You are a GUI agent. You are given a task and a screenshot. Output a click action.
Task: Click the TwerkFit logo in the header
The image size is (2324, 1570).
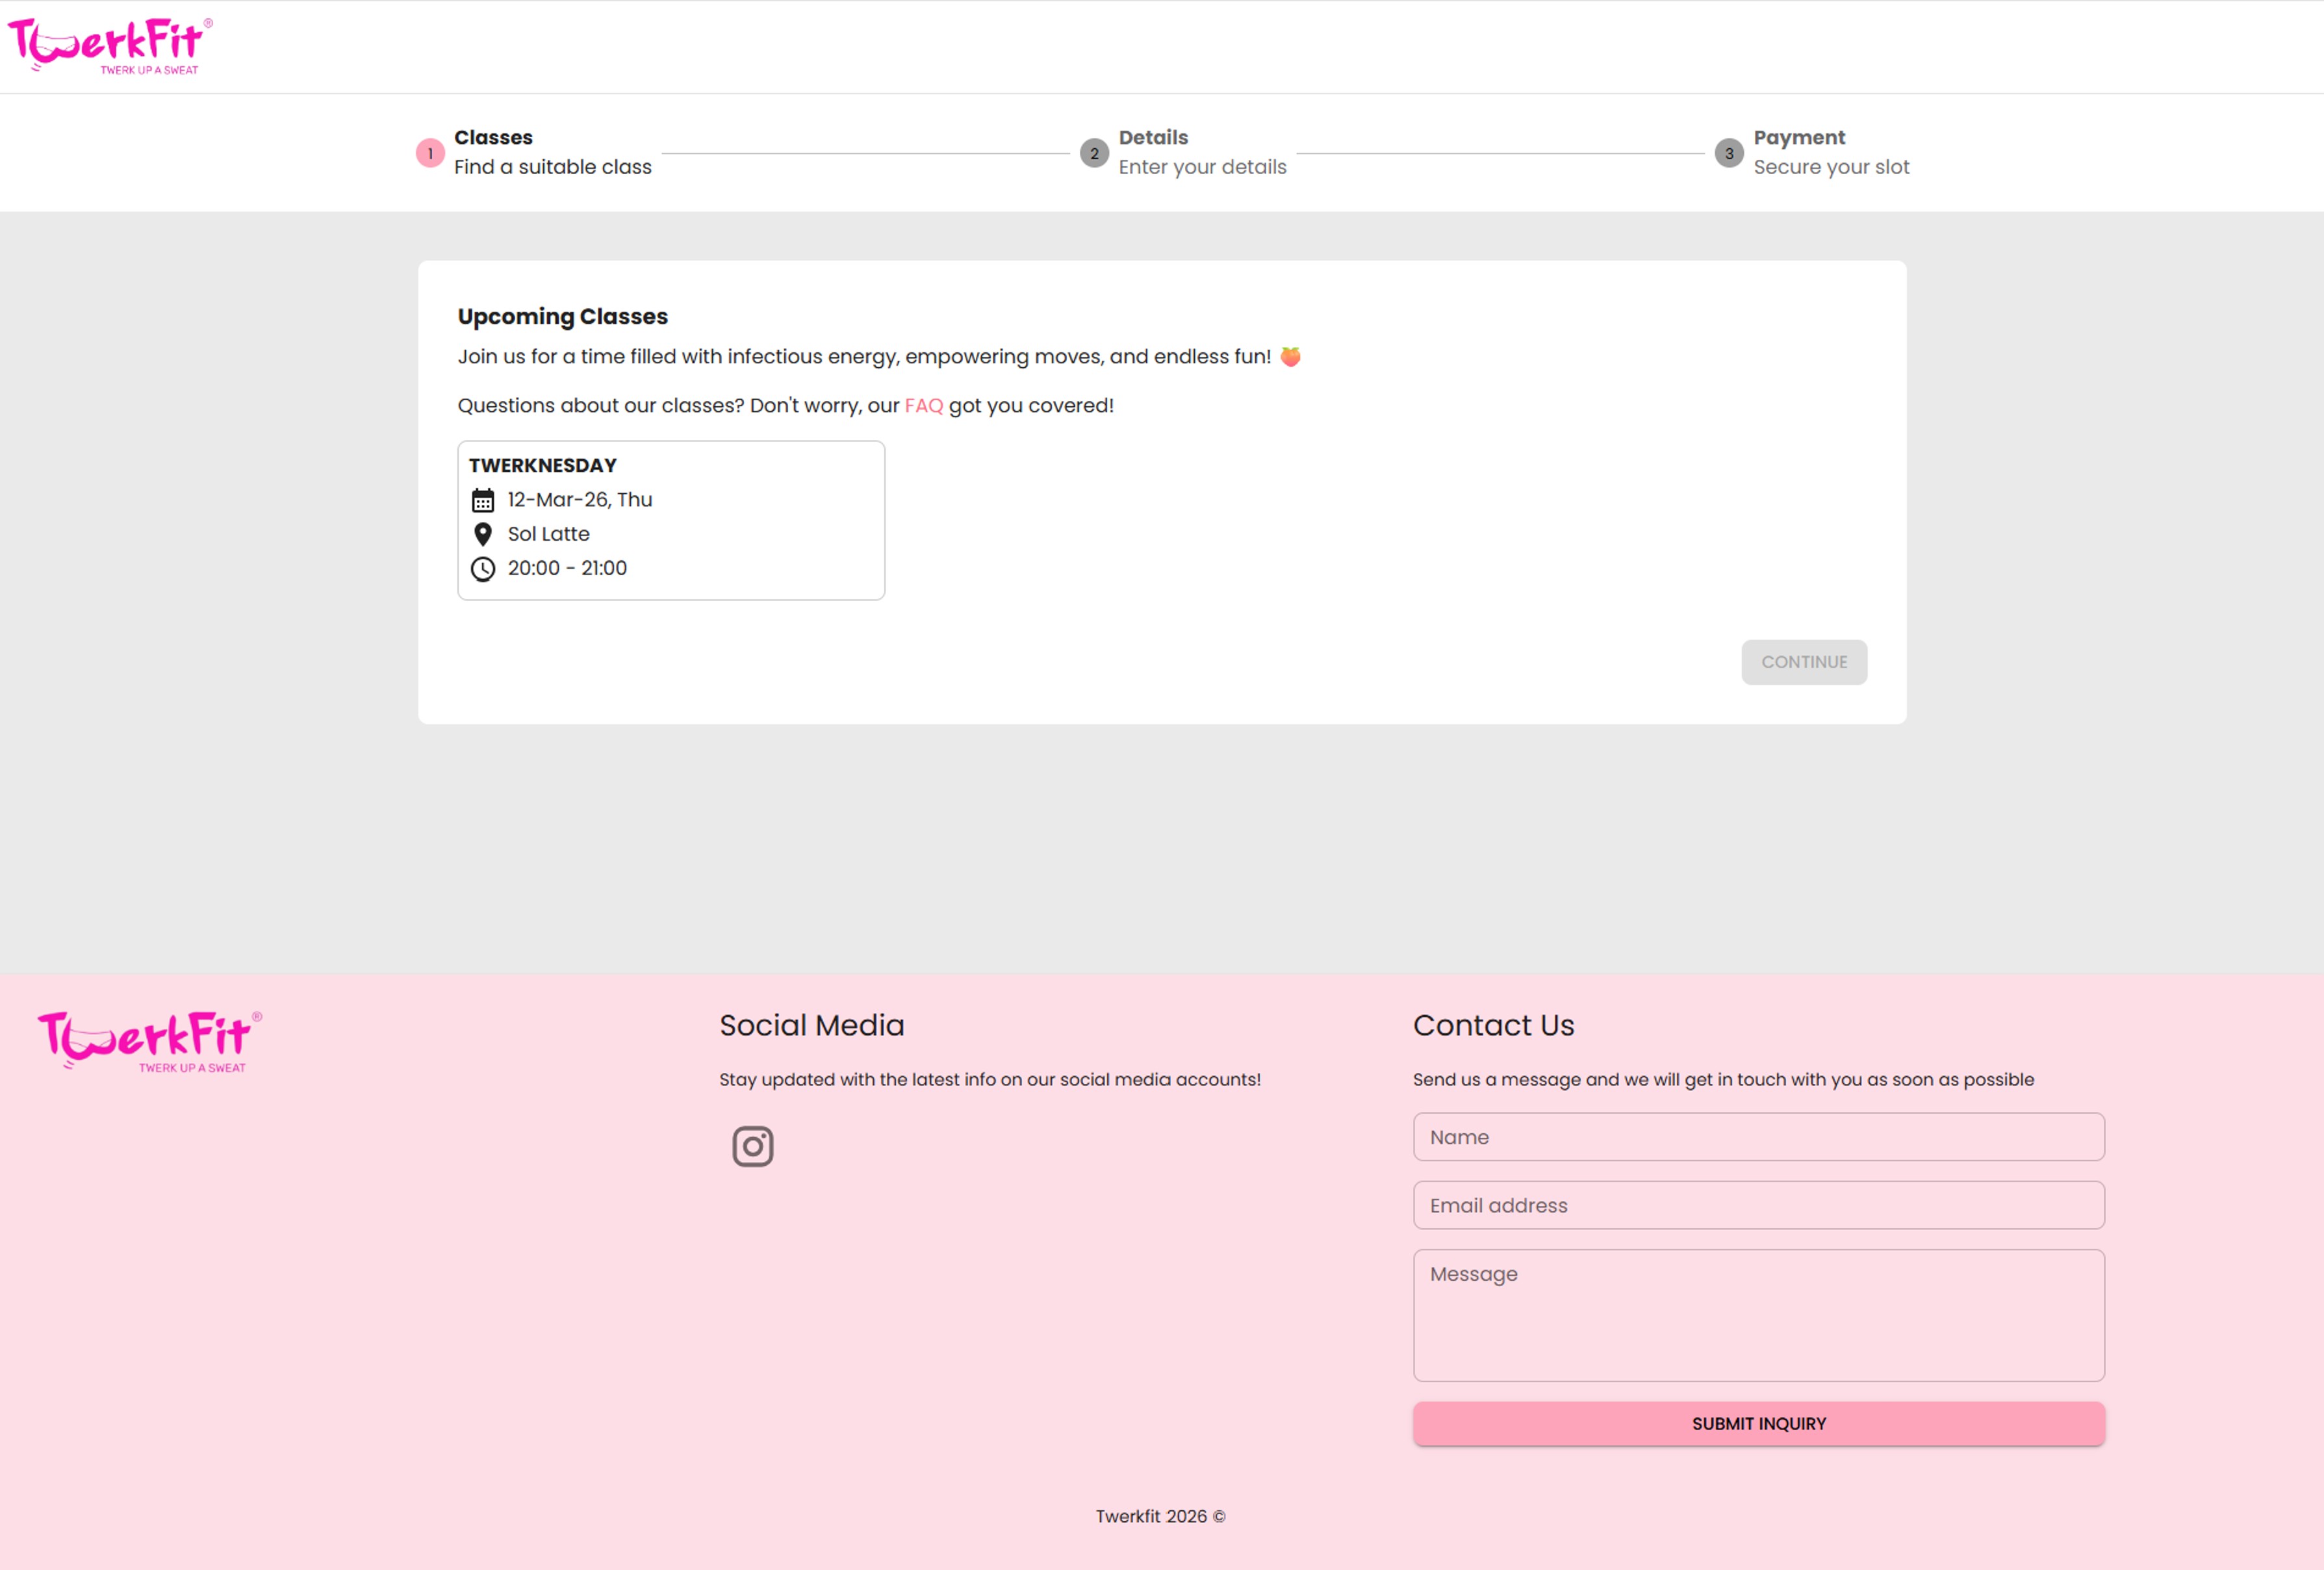point(110,45)
